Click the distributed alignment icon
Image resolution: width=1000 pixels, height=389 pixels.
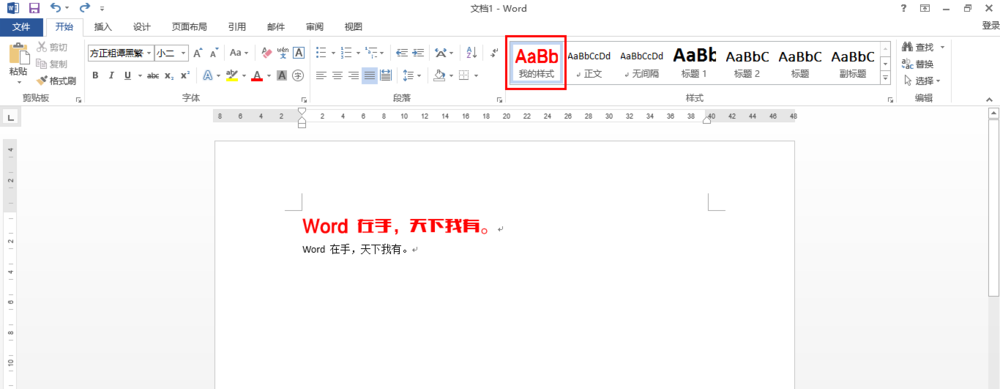click(385, 75)
